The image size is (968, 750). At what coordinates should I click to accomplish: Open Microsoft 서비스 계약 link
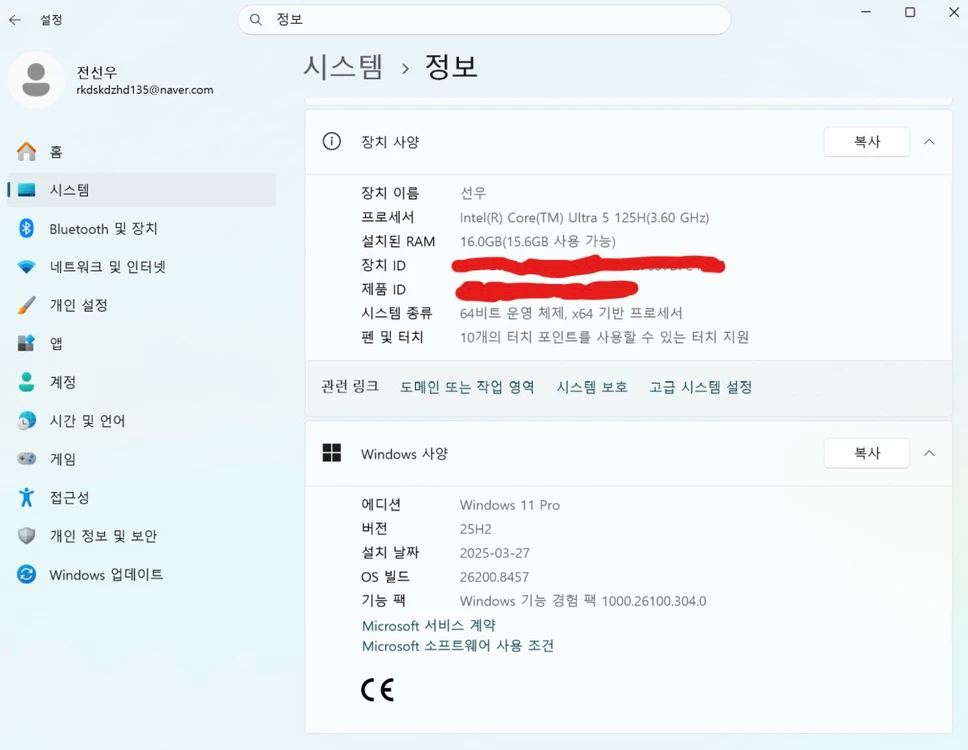(428, 625)
